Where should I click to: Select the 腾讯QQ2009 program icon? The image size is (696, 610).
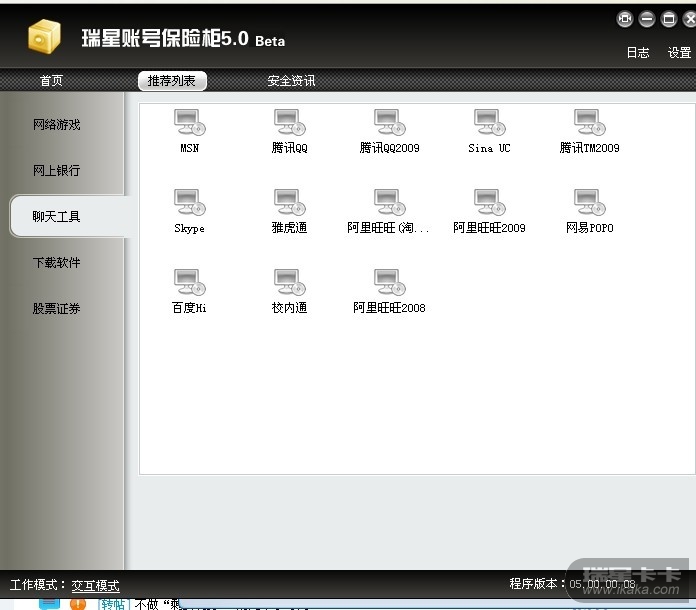click(x=389, y=123)
